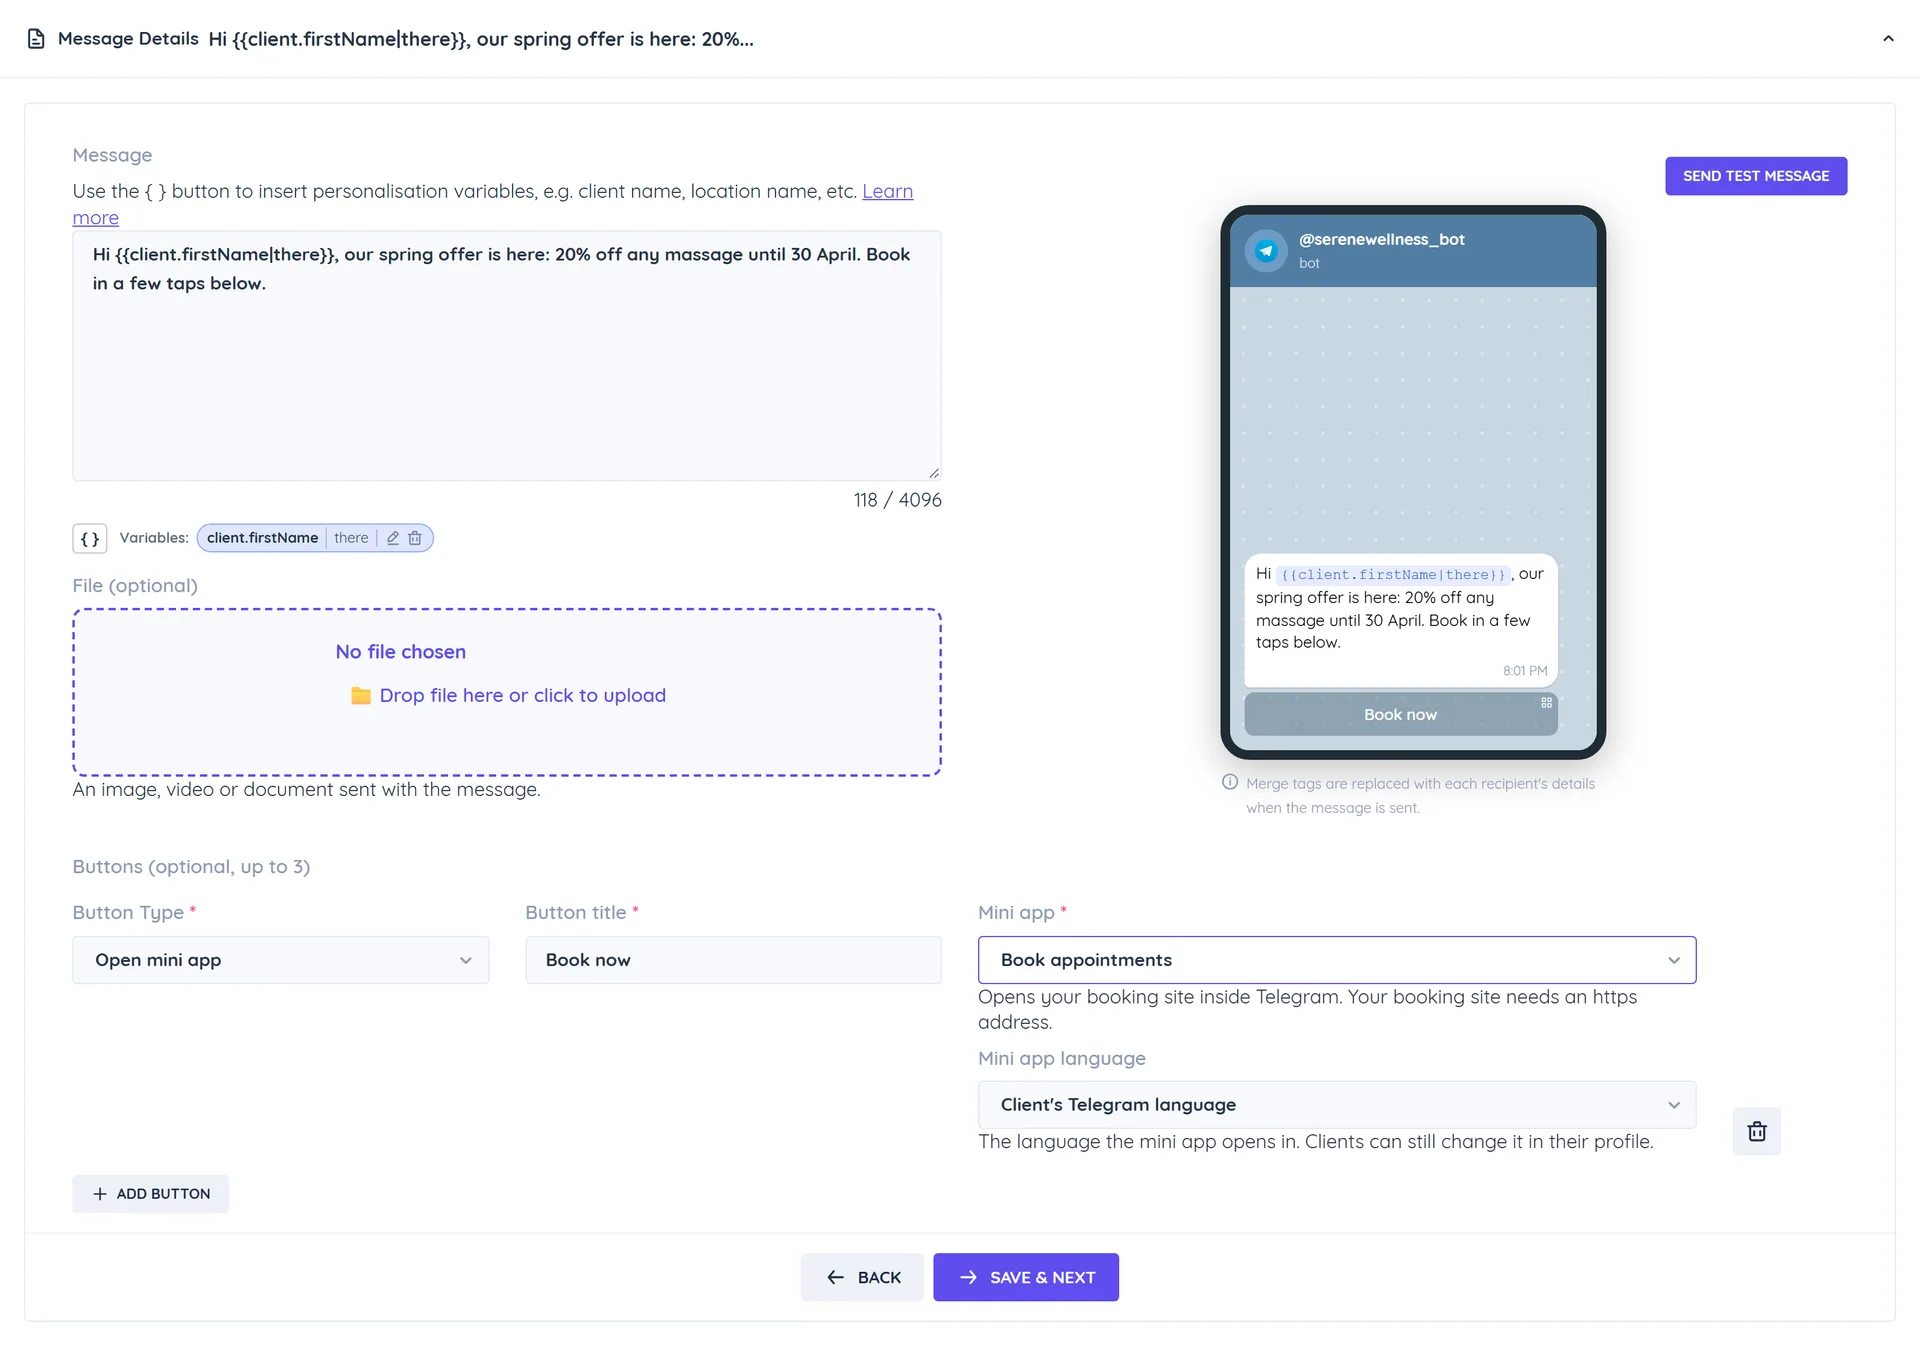The height and width of the screenshot is (1346, 1920).
Task: Click the Book now button in the phone preview
Action: (1400, 715)
